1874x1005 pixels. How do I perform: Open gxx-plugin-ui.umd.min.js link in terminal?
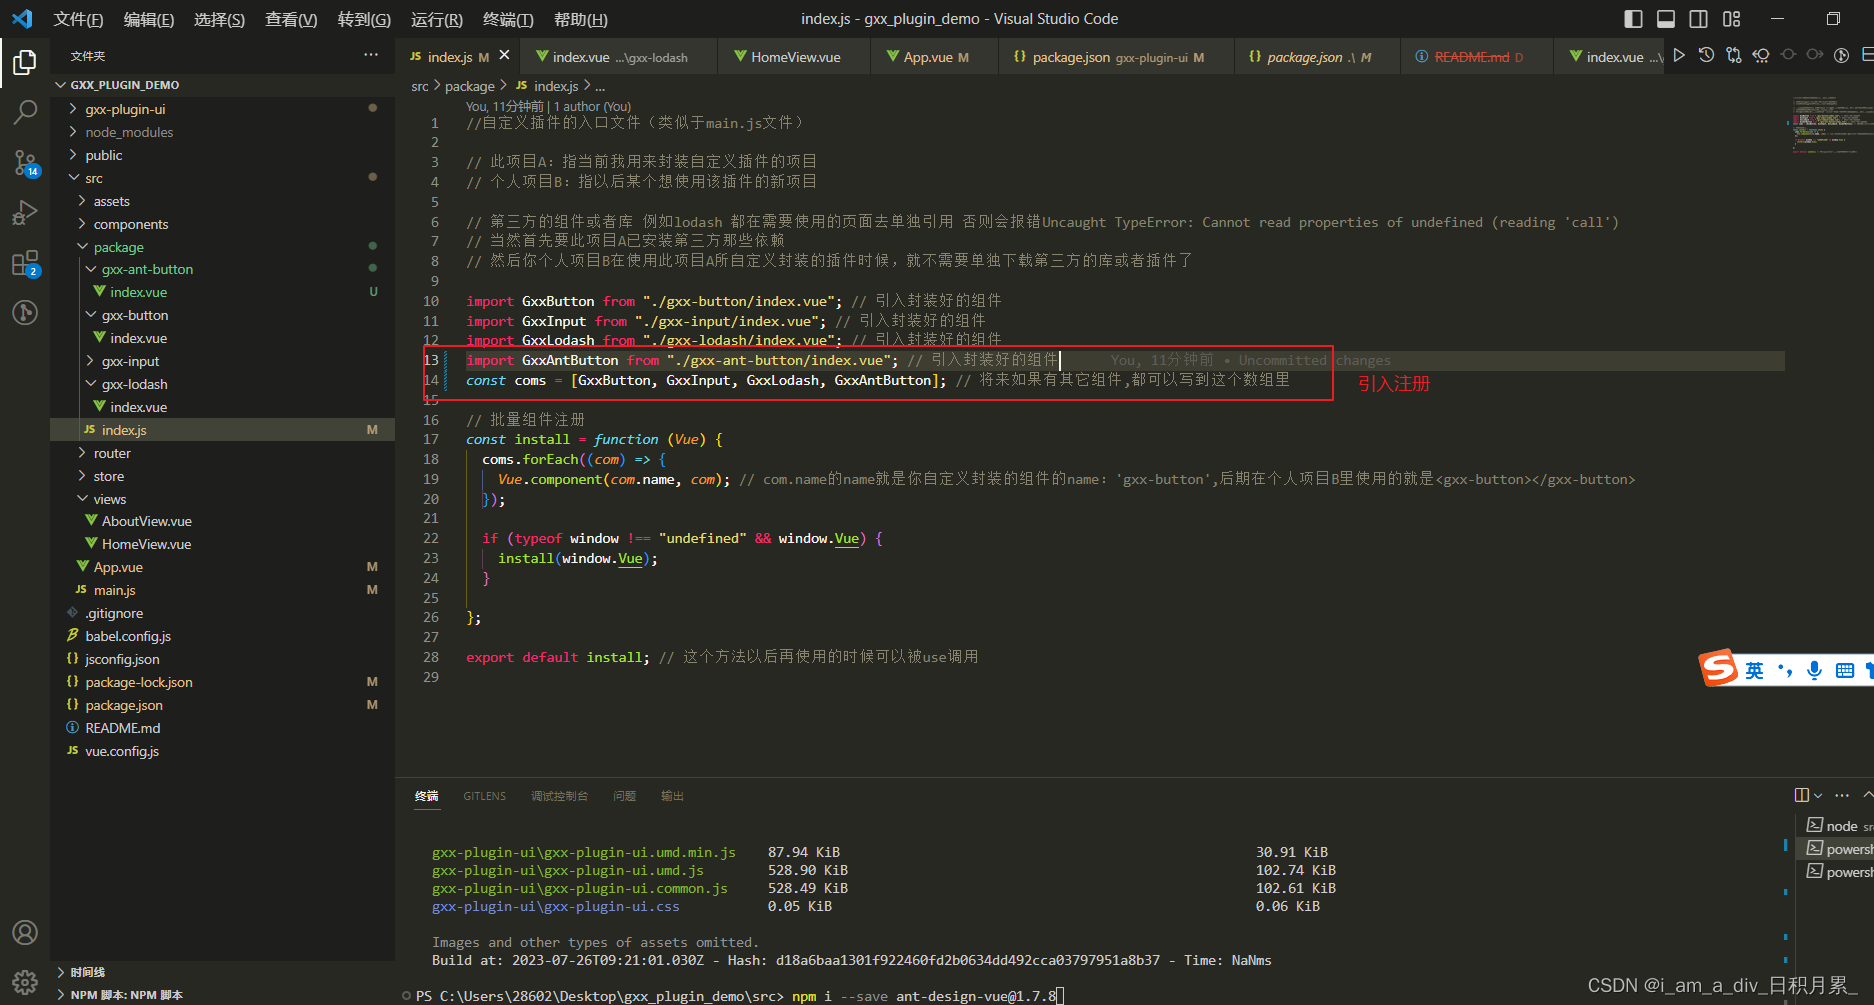[583, 852]
